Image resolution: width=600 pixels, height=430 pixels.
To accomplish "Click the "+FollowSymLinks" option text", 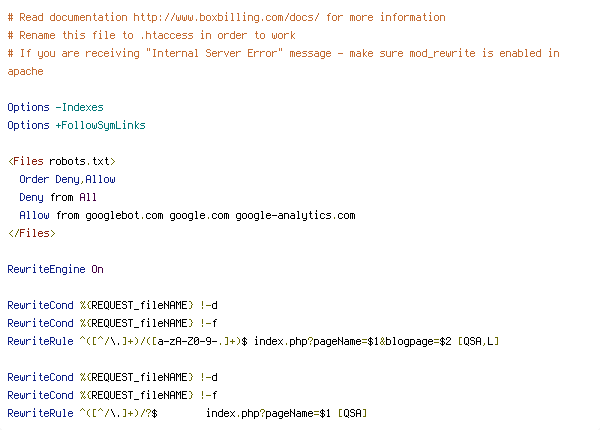I will click(101, 125).
